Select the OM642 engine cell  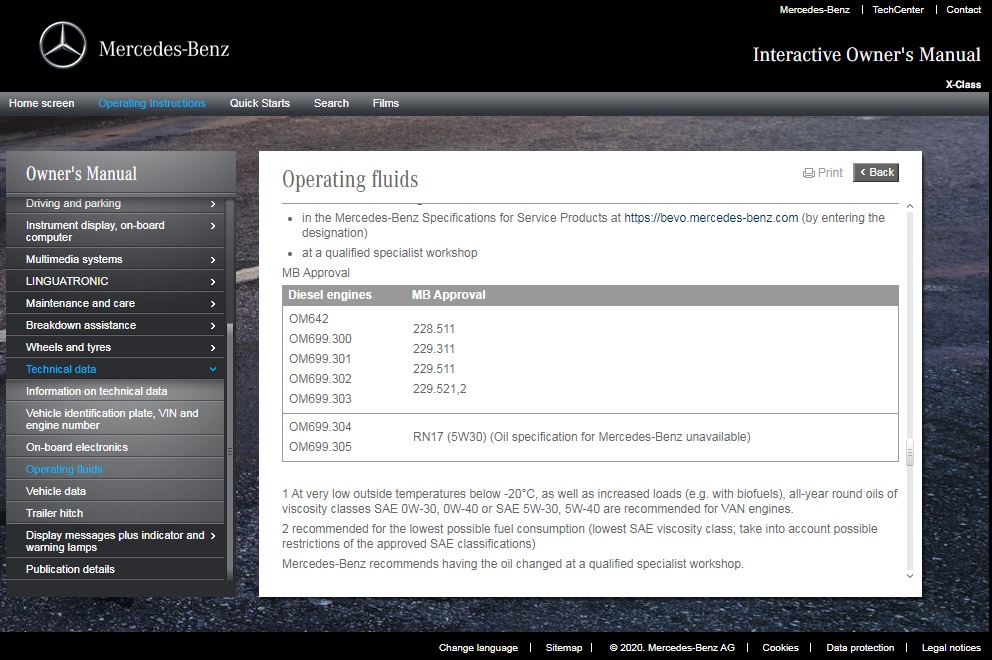point(309,319)
